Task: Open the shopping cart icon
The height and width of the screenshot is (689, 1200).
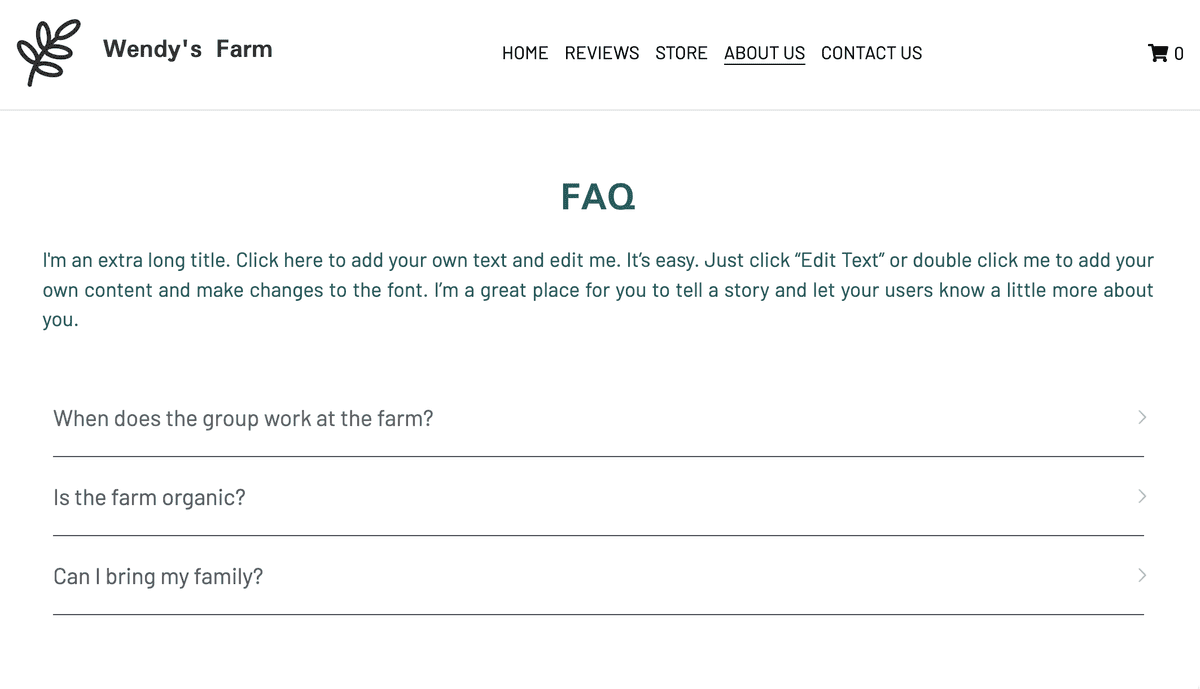Action: pyautogui.click(x=1158, y=53)
